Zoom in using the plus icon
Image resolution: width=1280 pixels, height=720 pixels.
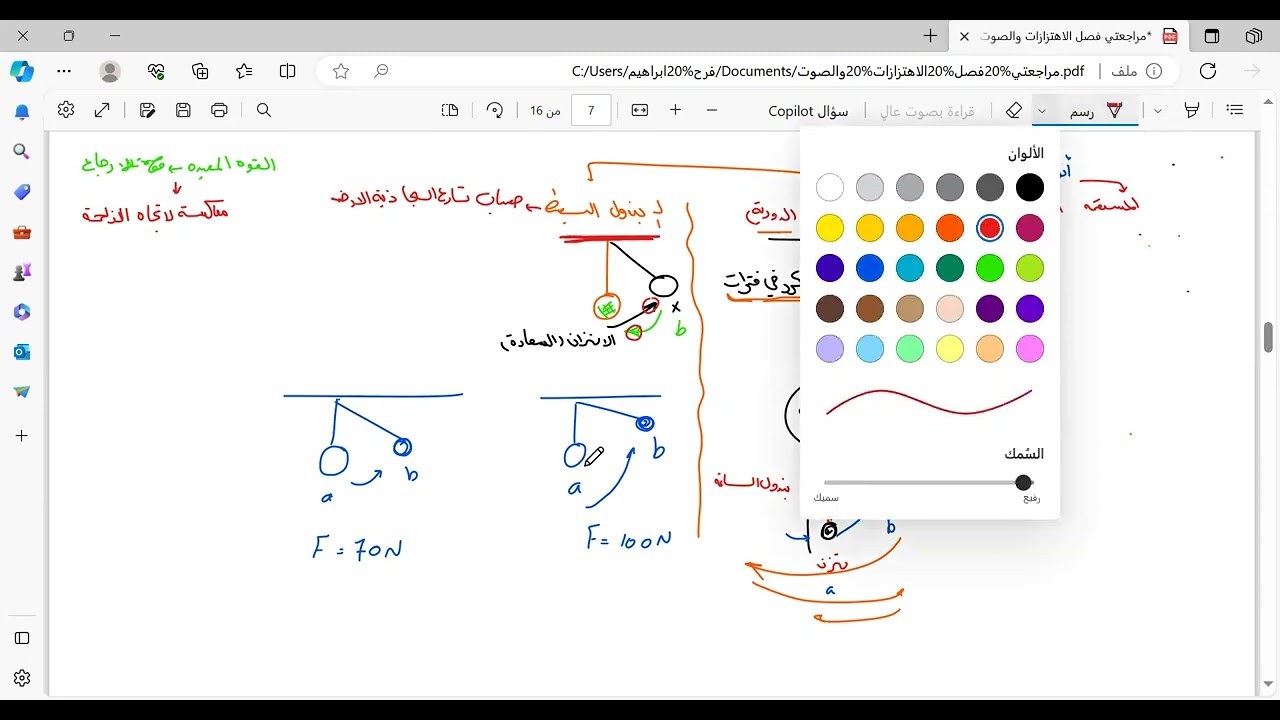pos(676,110)
